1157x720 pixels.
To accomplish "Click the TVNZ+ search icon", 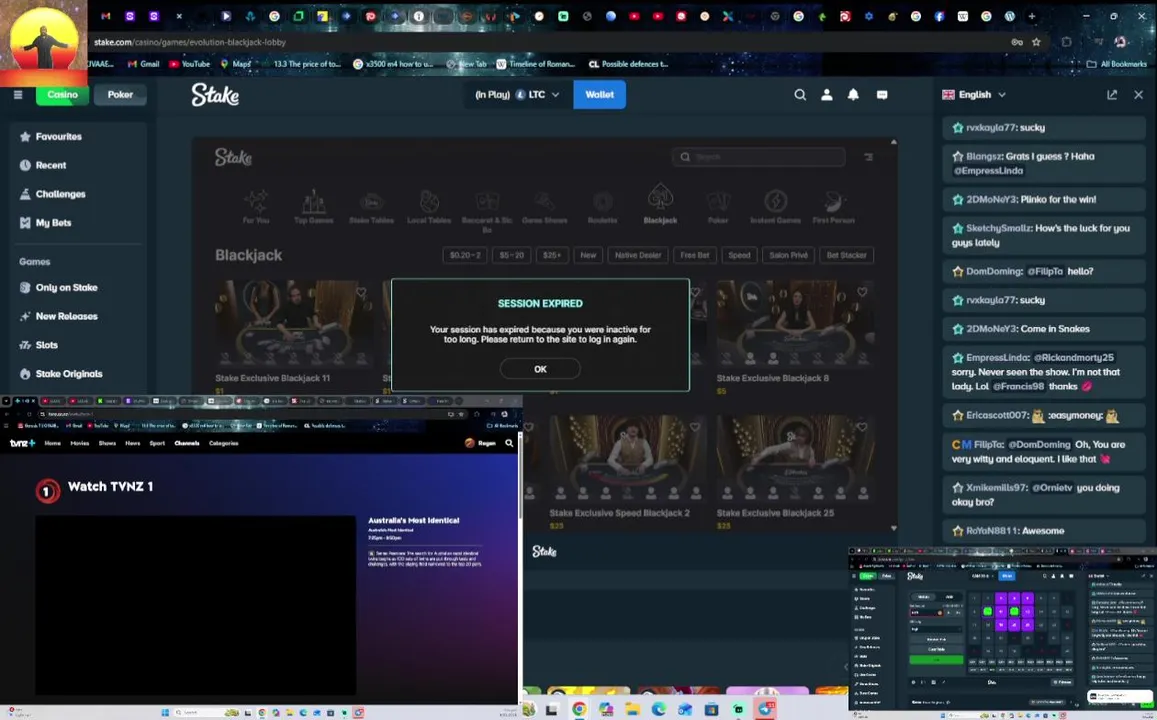I will [x=509, y=443].
